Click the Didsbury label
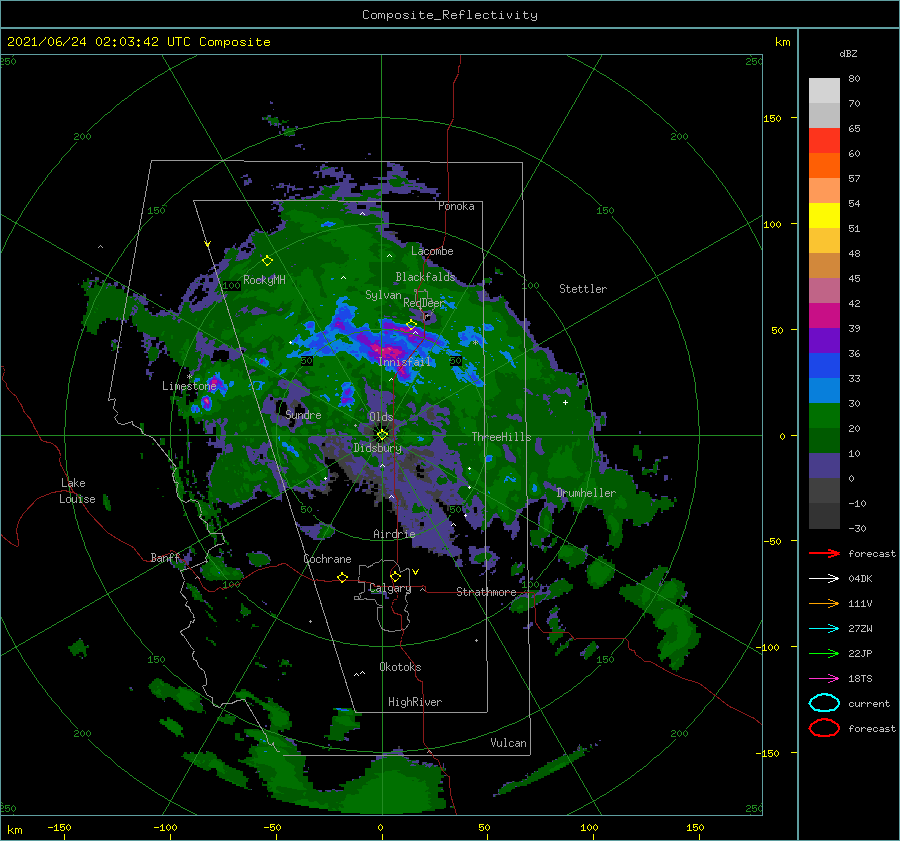The width and height of the screenshot is (900, 841). coord(378,448)
